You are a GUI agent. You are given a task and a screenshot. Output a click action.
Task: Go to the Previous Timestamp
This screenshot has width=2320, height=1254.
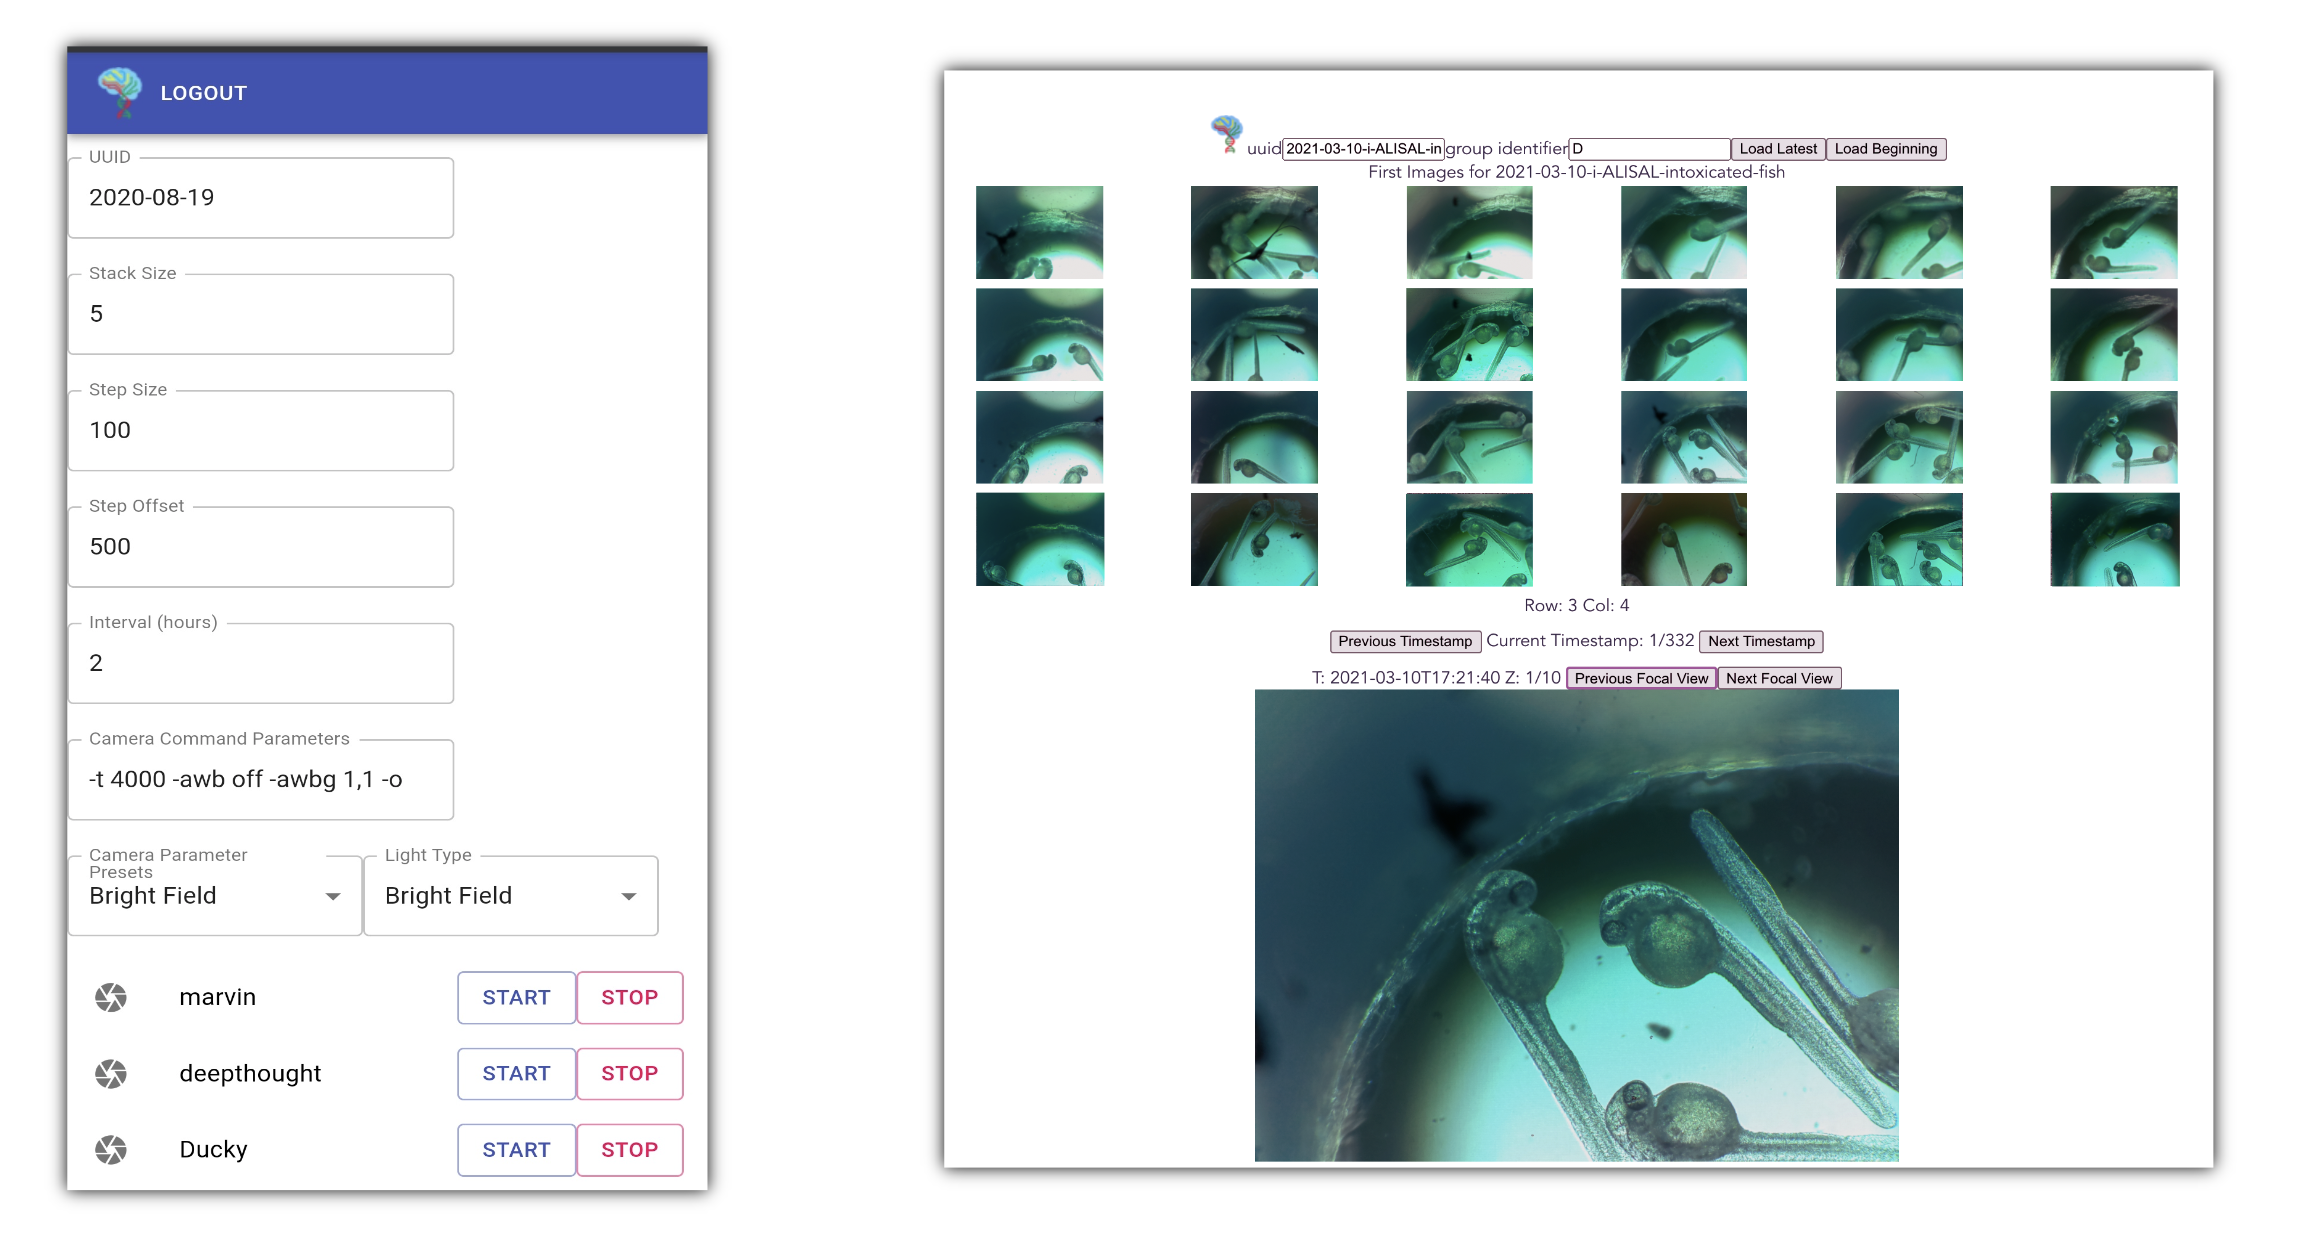(1404, 641)
